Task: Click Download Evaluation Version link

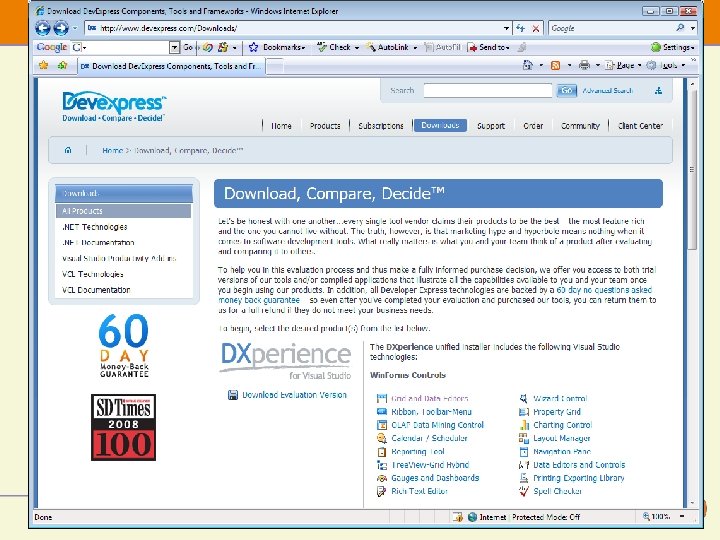Action: [x=294, y=395]
